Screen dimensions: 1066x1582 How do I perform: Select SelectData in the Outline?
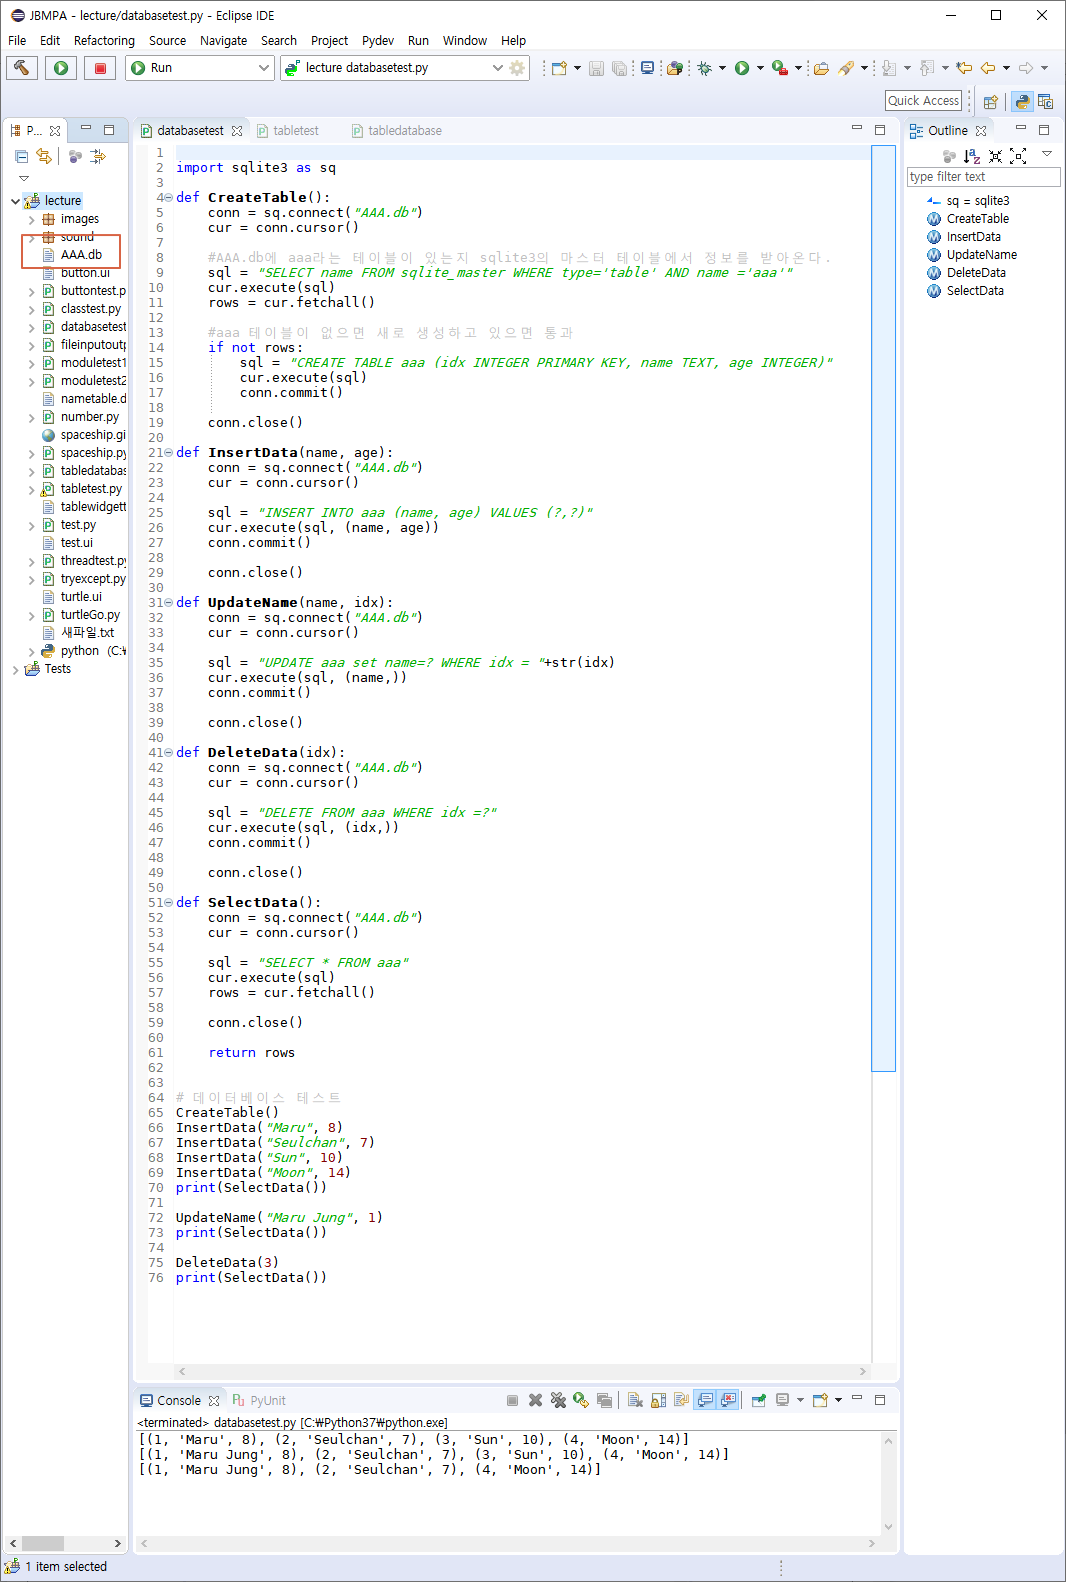(975, 291)
